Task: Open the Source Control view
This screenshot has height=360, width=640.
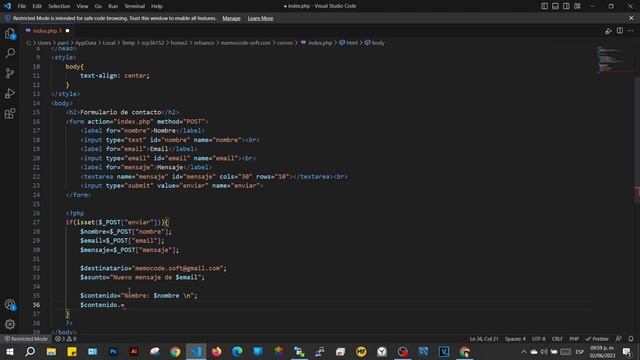Action: pyautogui.click(x=10, y=73)
